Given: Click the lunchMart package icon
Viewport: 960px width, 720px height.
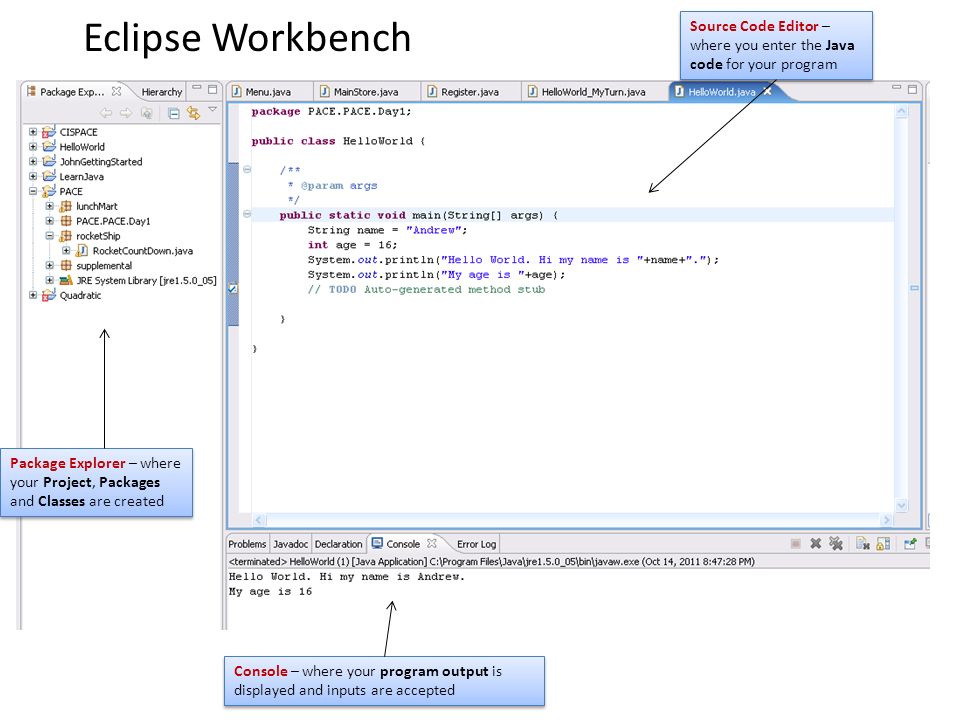Looking at the screenshot, I should [66, 206].
